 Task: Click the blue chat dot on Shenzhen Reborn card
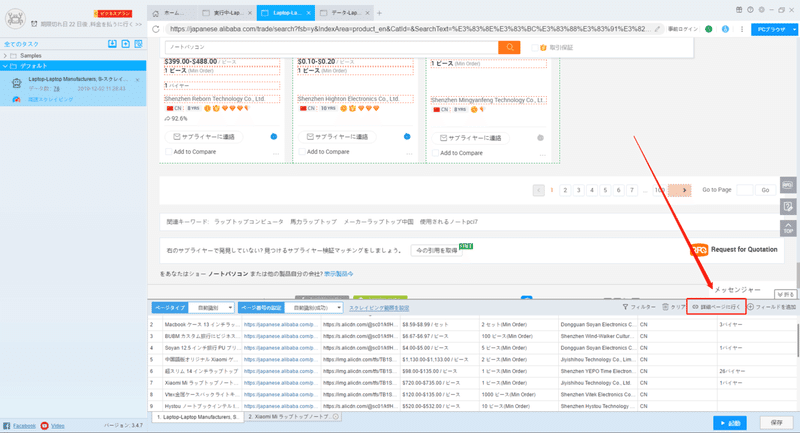click(273, 136)
